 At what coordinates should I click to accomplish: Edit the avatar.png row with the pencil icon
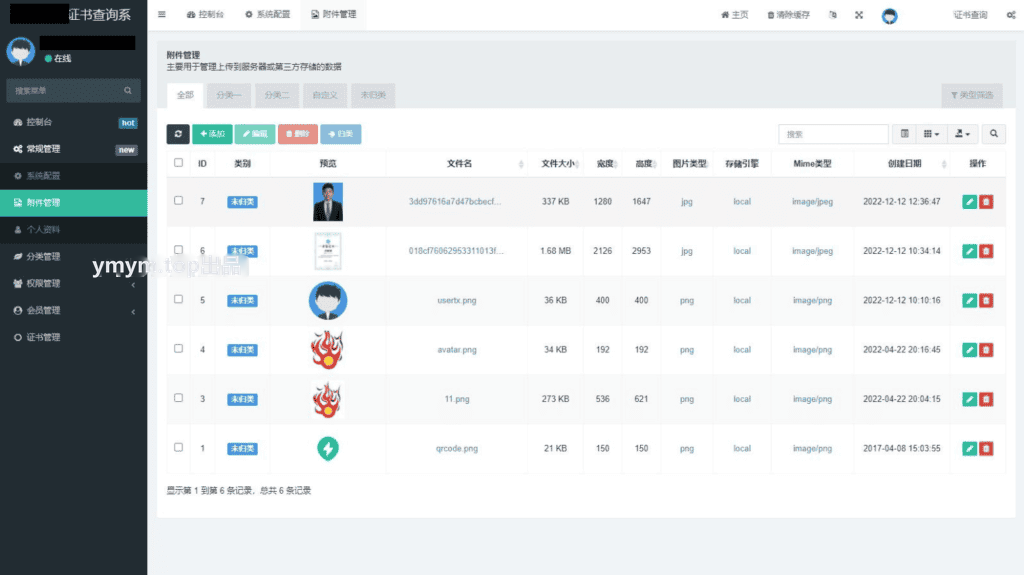click(x=969, y=350)
